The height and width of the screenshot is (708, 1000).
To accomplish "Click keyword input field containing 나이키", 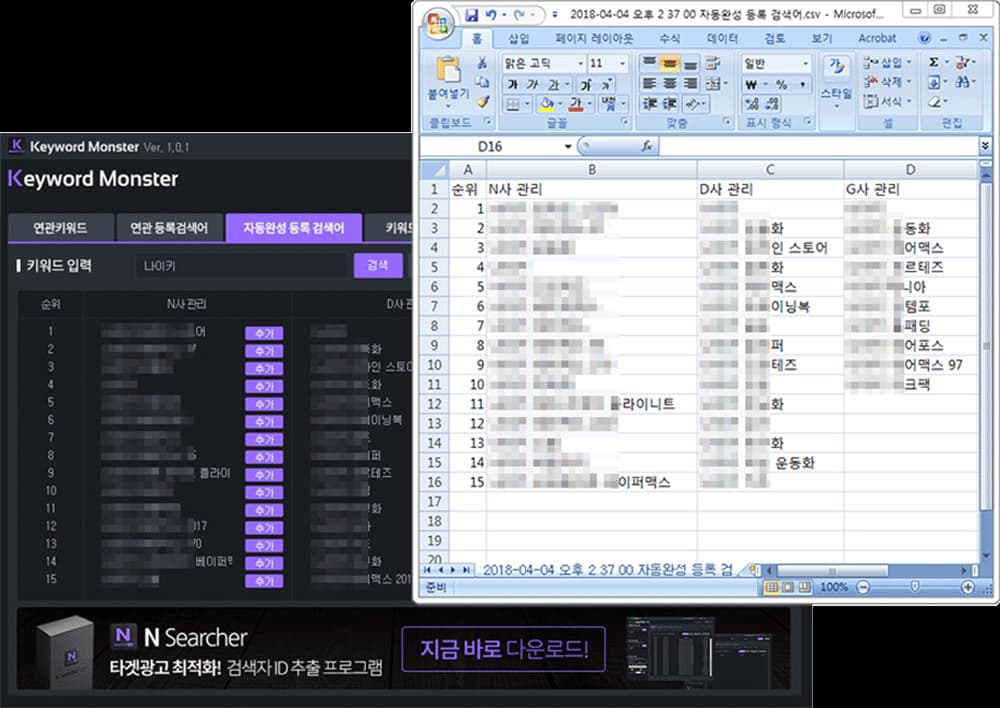I will click(242, 265).
